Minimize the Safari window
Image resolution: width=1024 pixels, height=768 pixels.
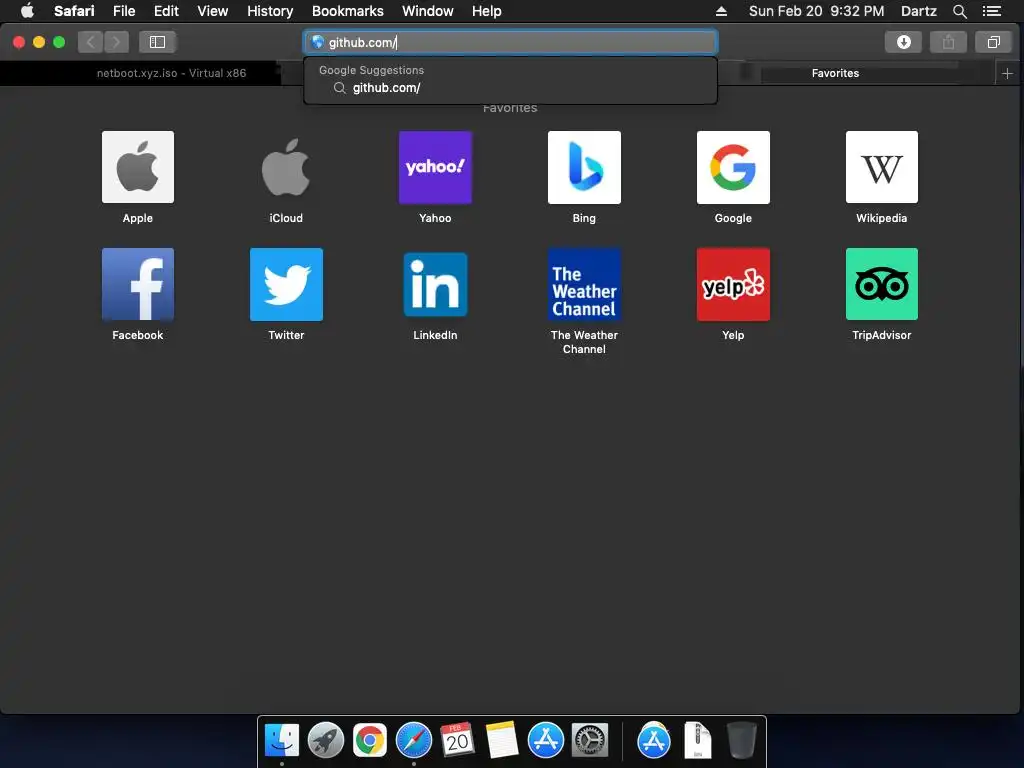pyautogui.click(x=39, y=42)
